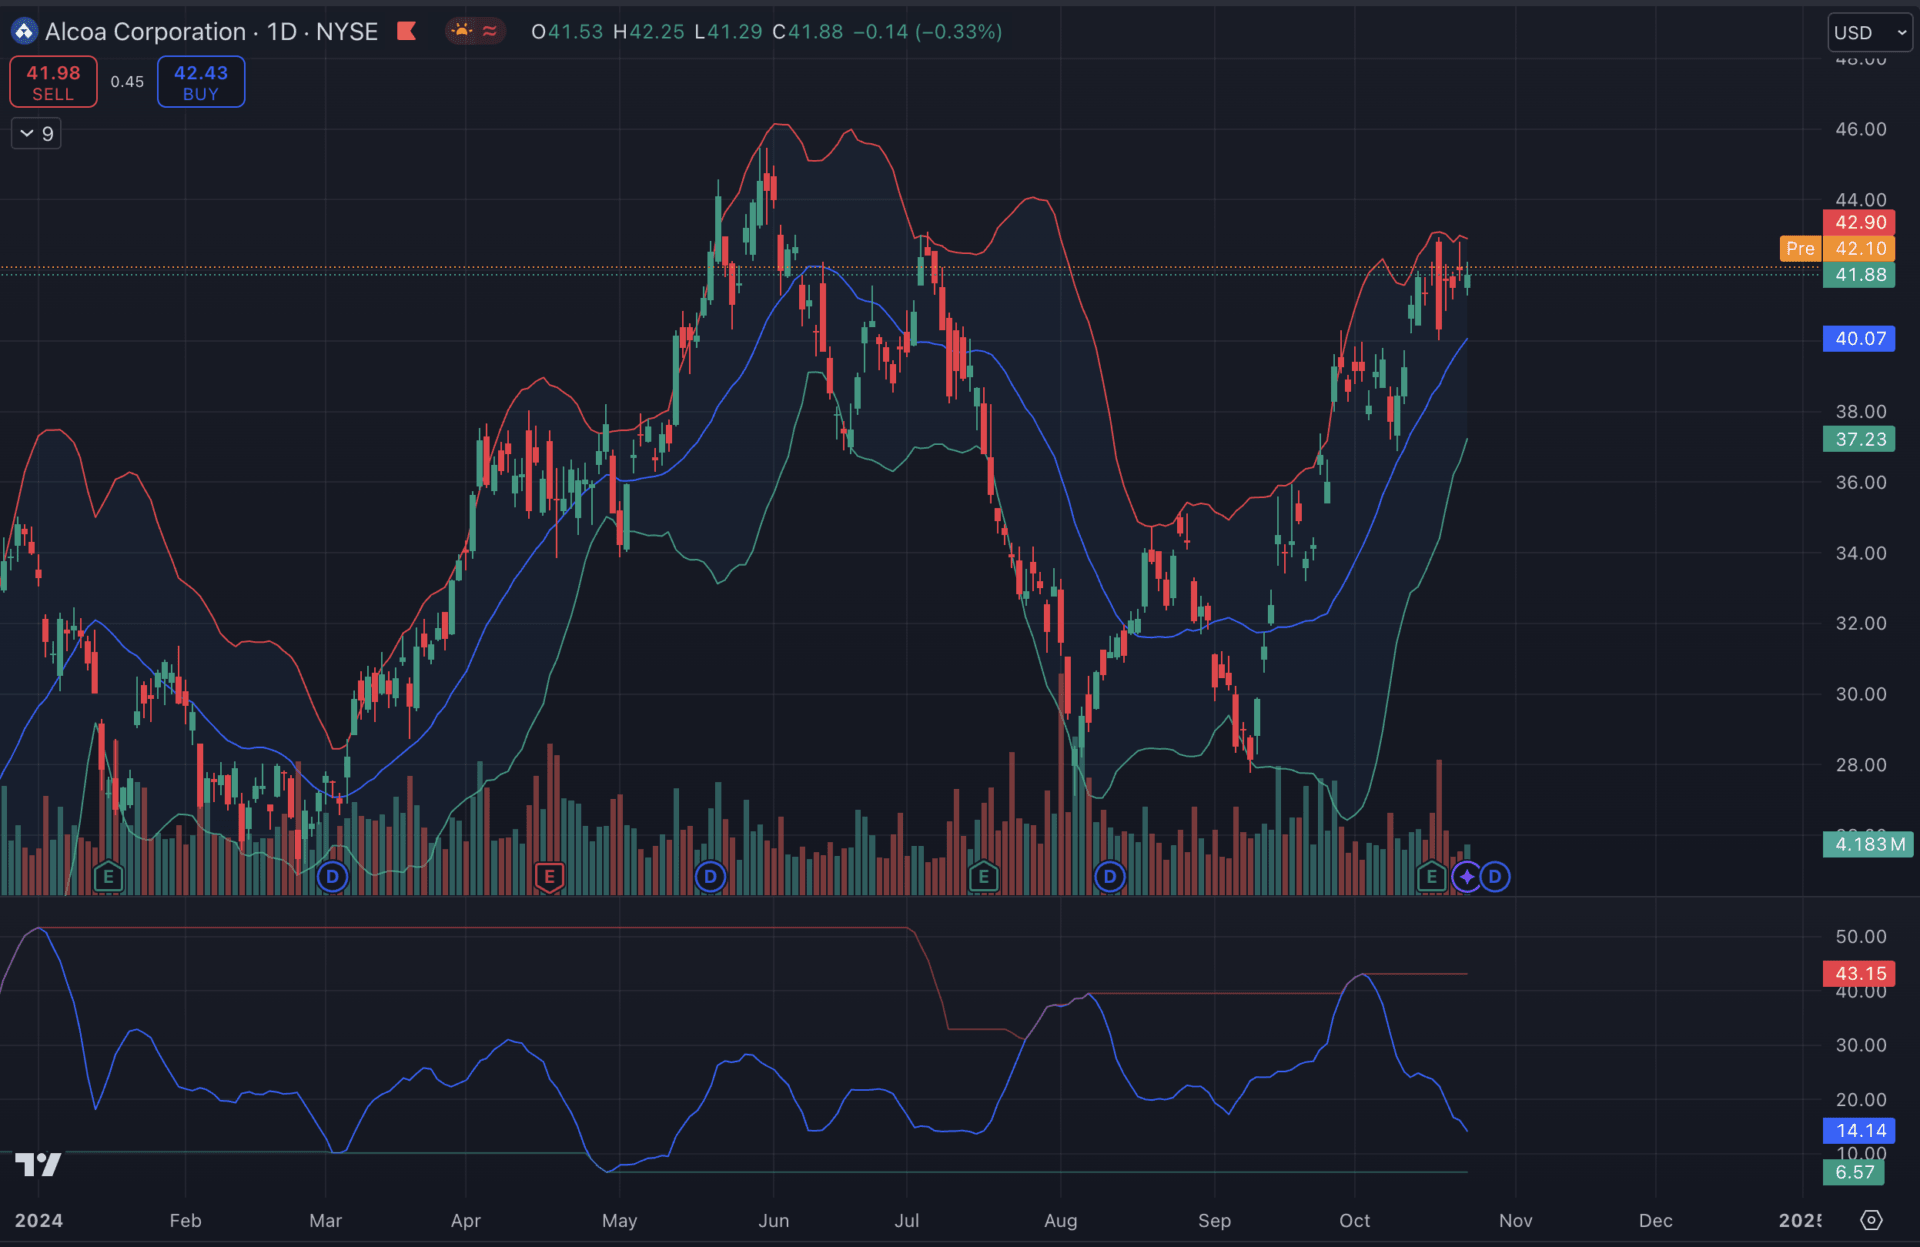Click the green 37.23 lower band label
Image resolution: width=1920 pixels, height=1247 pixels.
1859,439
